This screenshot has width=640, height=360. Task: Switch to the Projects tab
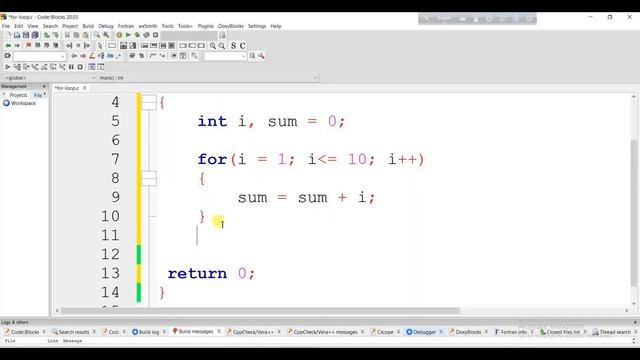(x=18, y=95)
